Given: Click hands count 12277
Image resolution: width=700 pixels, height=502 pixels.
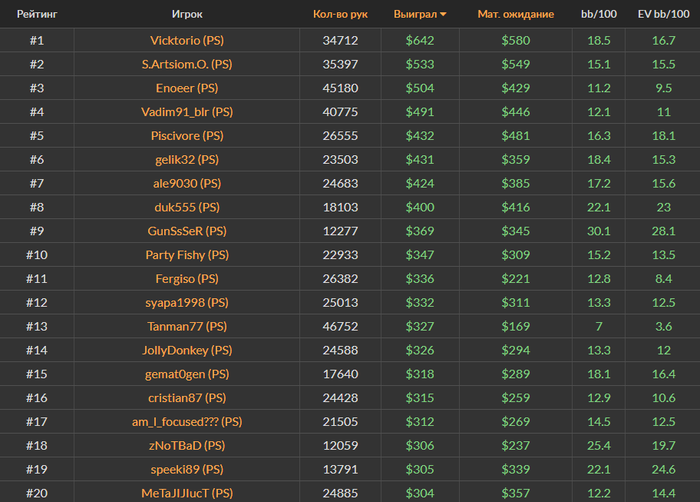Looking at the screenshot, I should click(x=340, y=231).
